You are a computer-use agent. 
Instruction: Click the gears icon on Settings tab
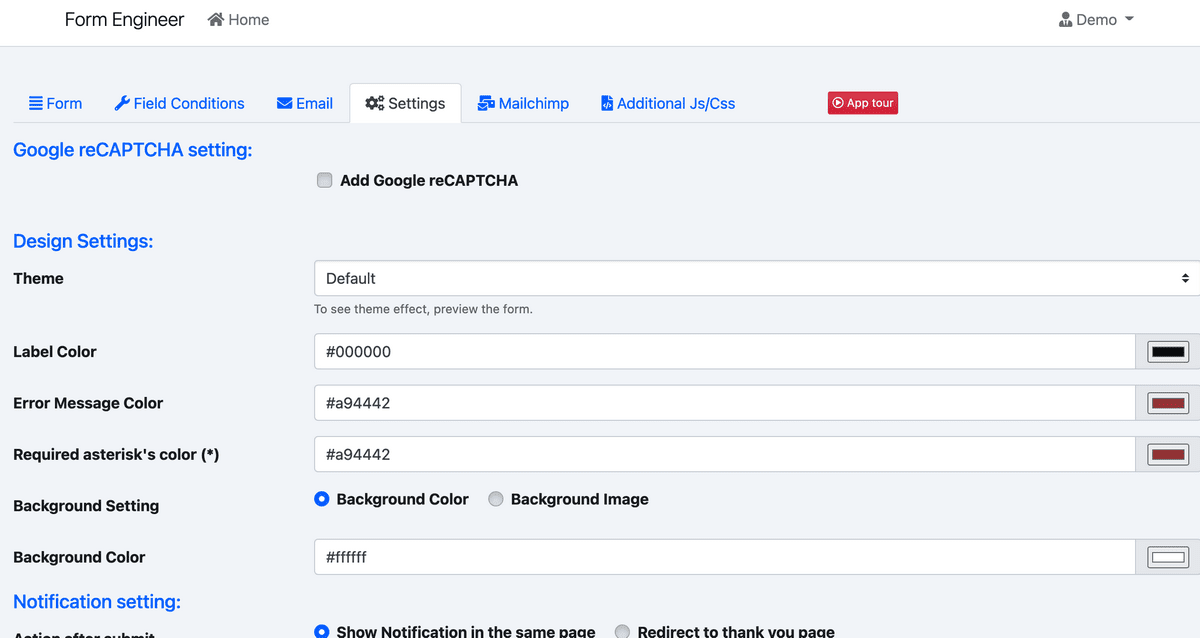click(x=375, y=103)
